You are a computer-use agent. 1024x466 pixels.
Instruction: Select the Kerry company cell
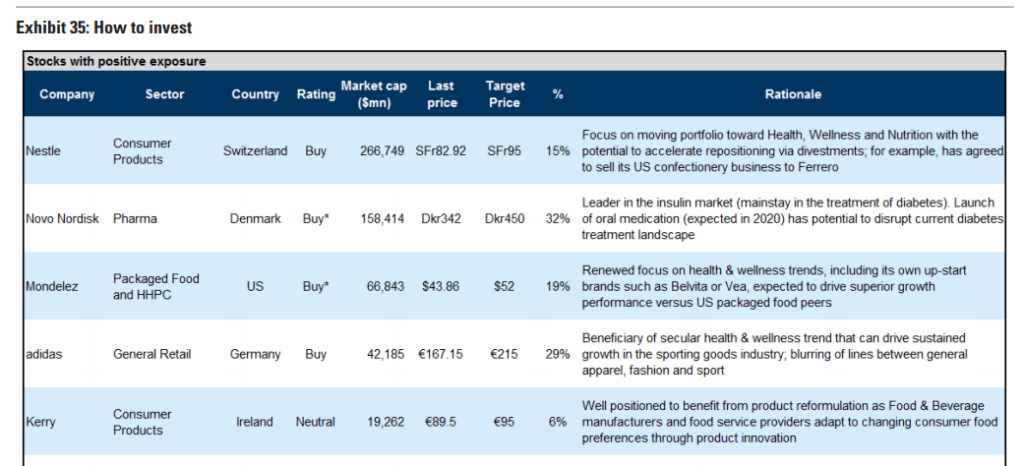pyautogui.click(x=41, y=422)
